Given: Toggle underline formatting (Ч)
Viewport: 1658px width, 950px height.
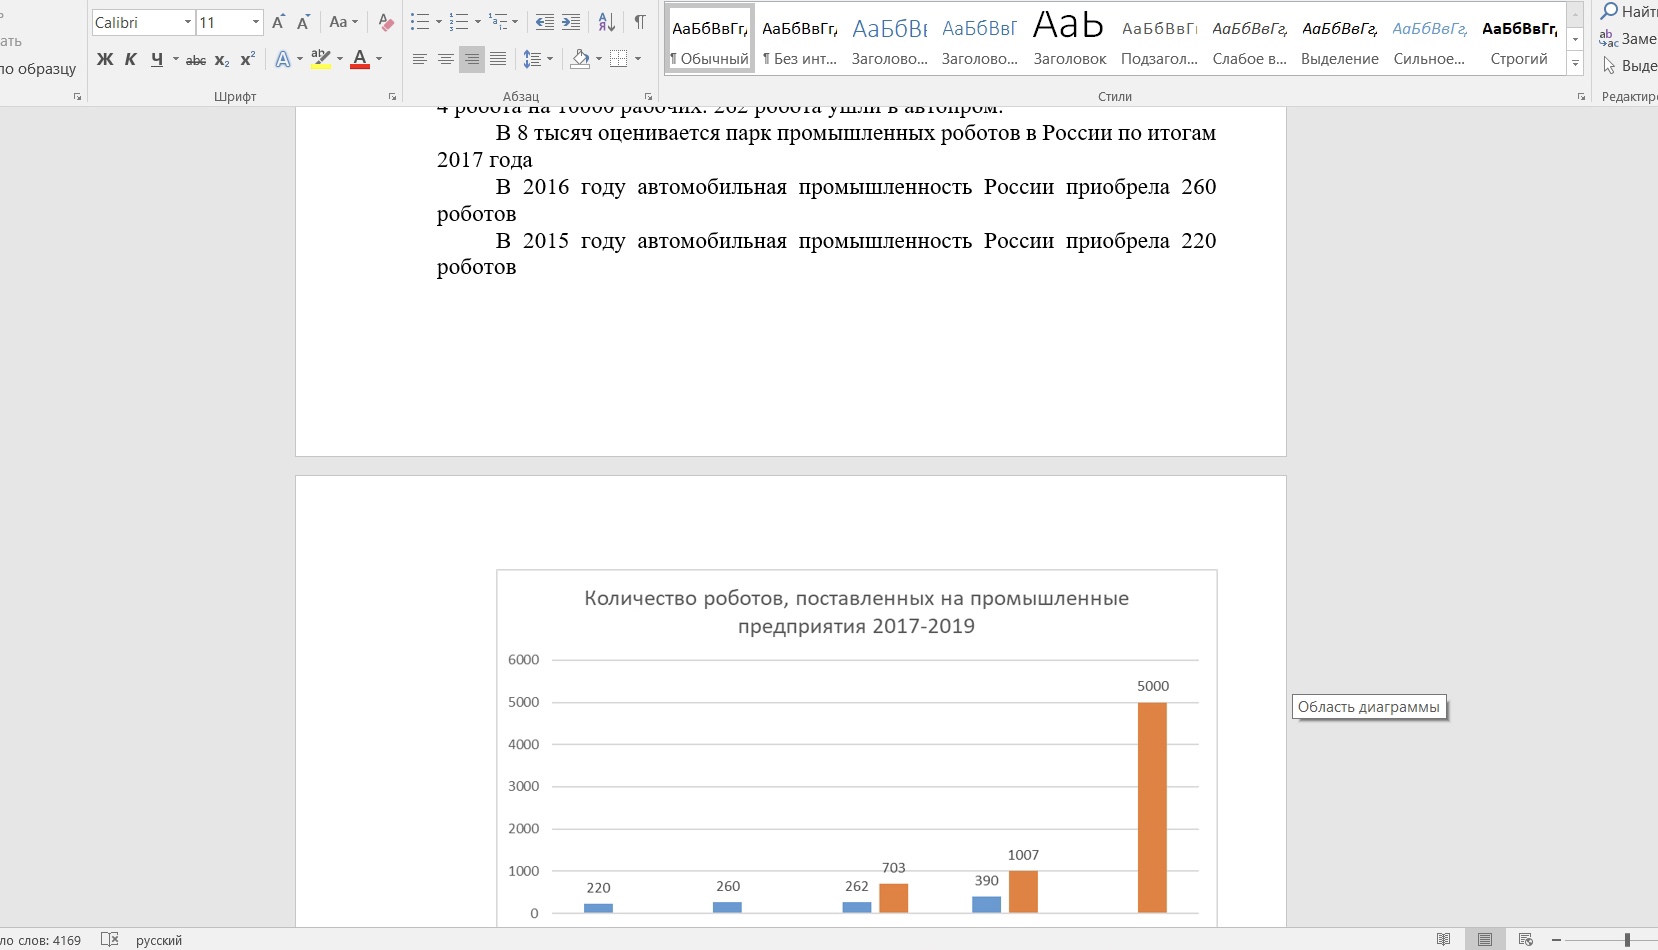Looking at the screenshot, I should click(x=157, y=59).
